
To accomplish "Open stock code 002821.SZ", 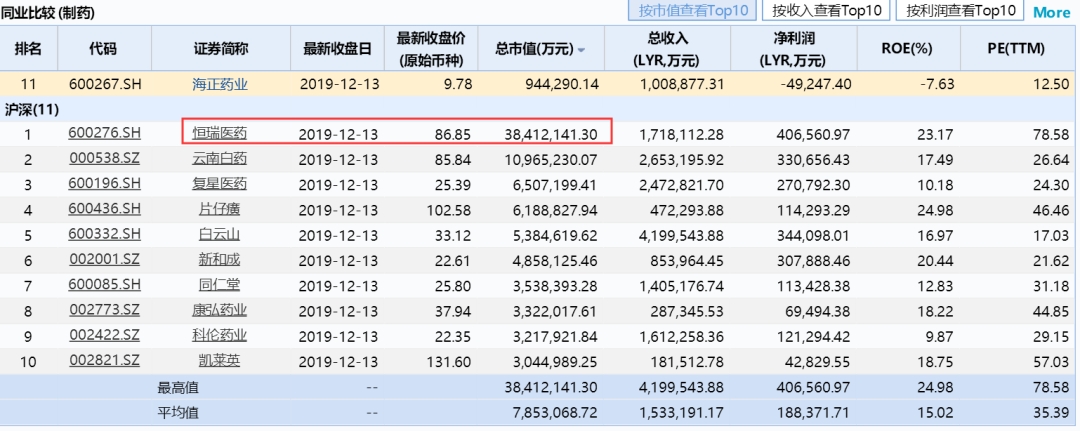I will click(x=104, y=360).
